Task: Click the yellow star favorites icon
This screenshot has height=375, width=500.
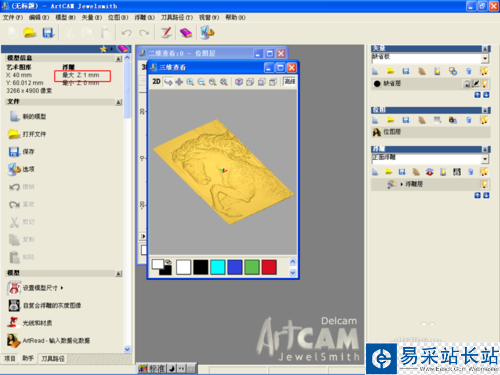Action: click(103, 49)
